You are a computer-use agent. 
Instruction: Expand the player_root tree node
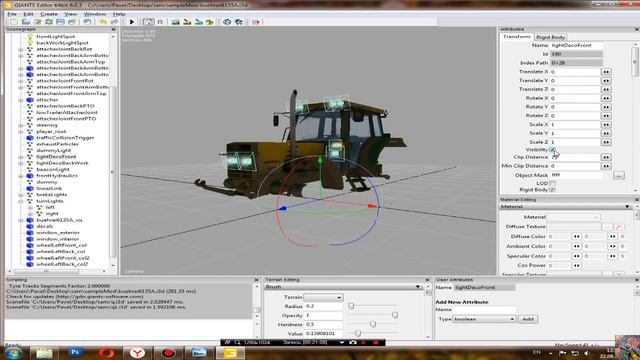(21, 131)
